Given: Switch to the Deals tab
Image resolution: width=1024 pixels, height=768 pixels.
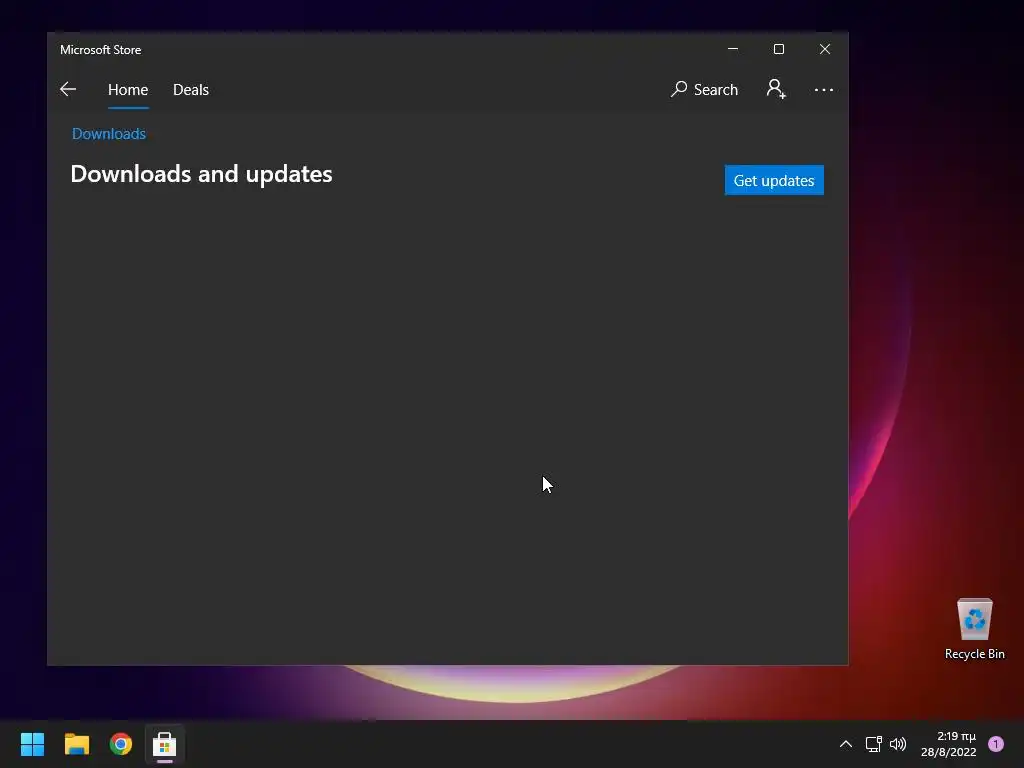Looking at the screenshot, I should point(191,89).
